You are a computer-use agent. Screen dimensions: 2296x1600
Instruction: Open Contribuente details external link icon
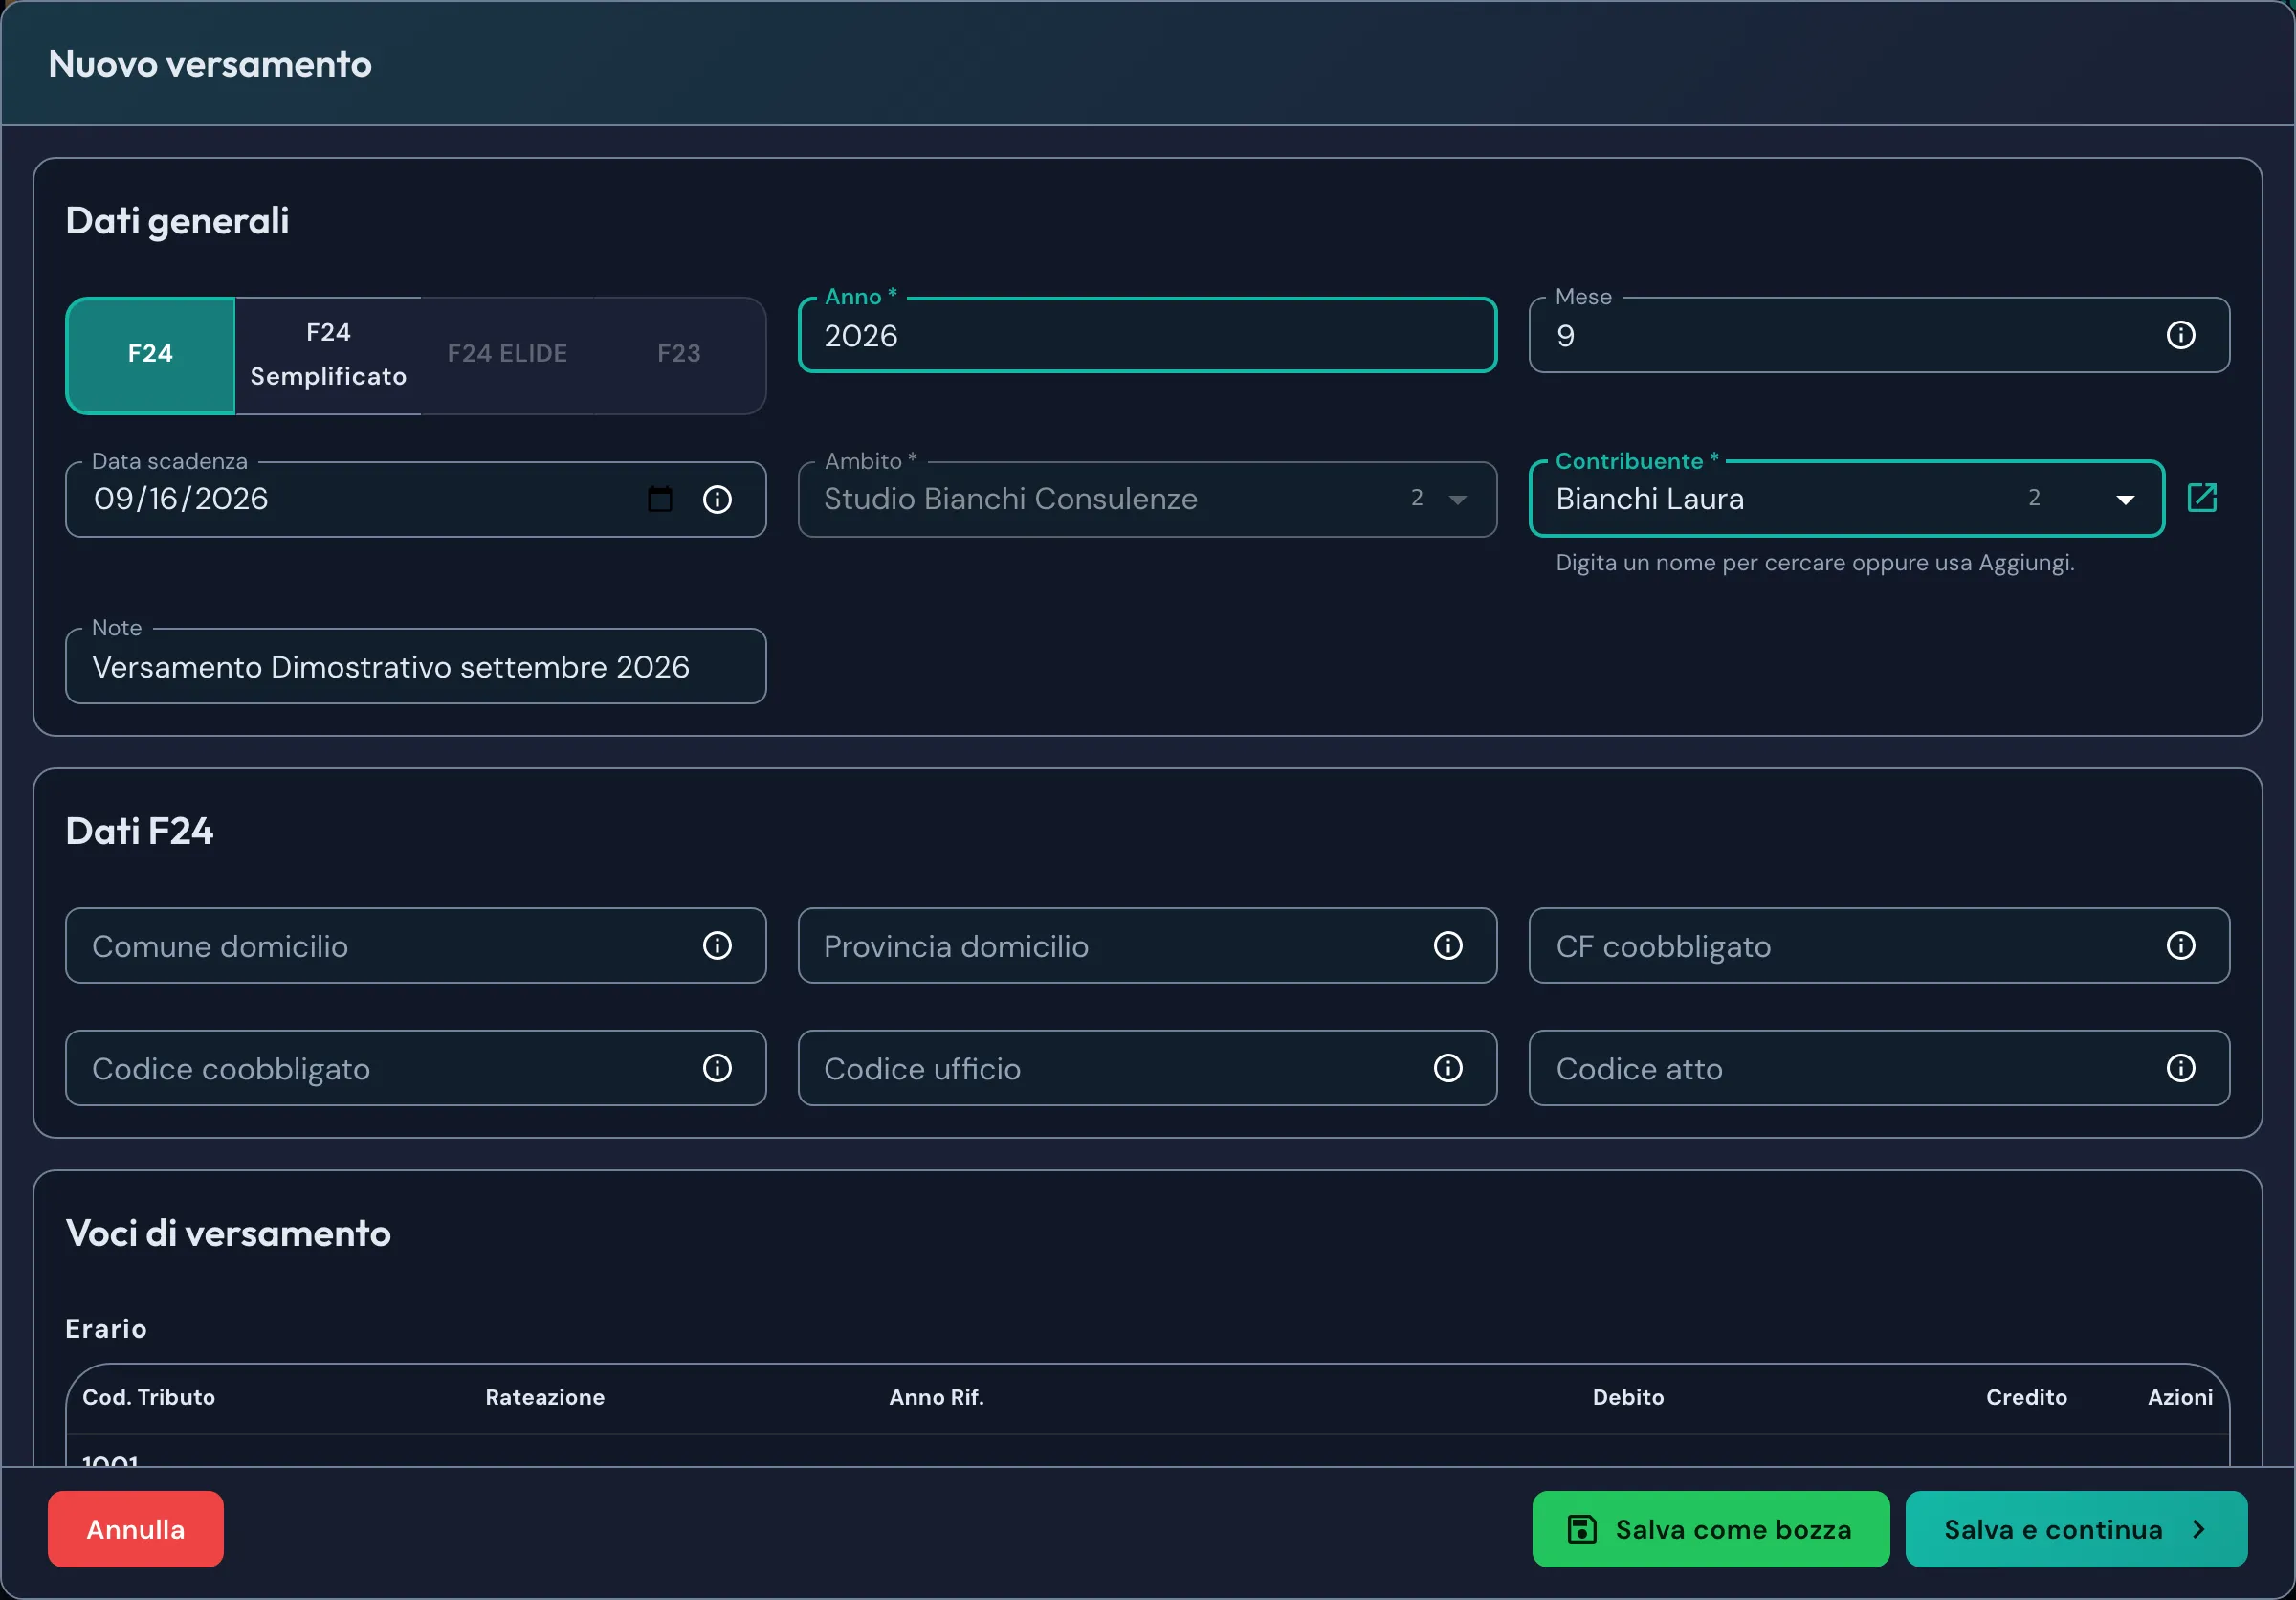click(x=2202, y=497)
